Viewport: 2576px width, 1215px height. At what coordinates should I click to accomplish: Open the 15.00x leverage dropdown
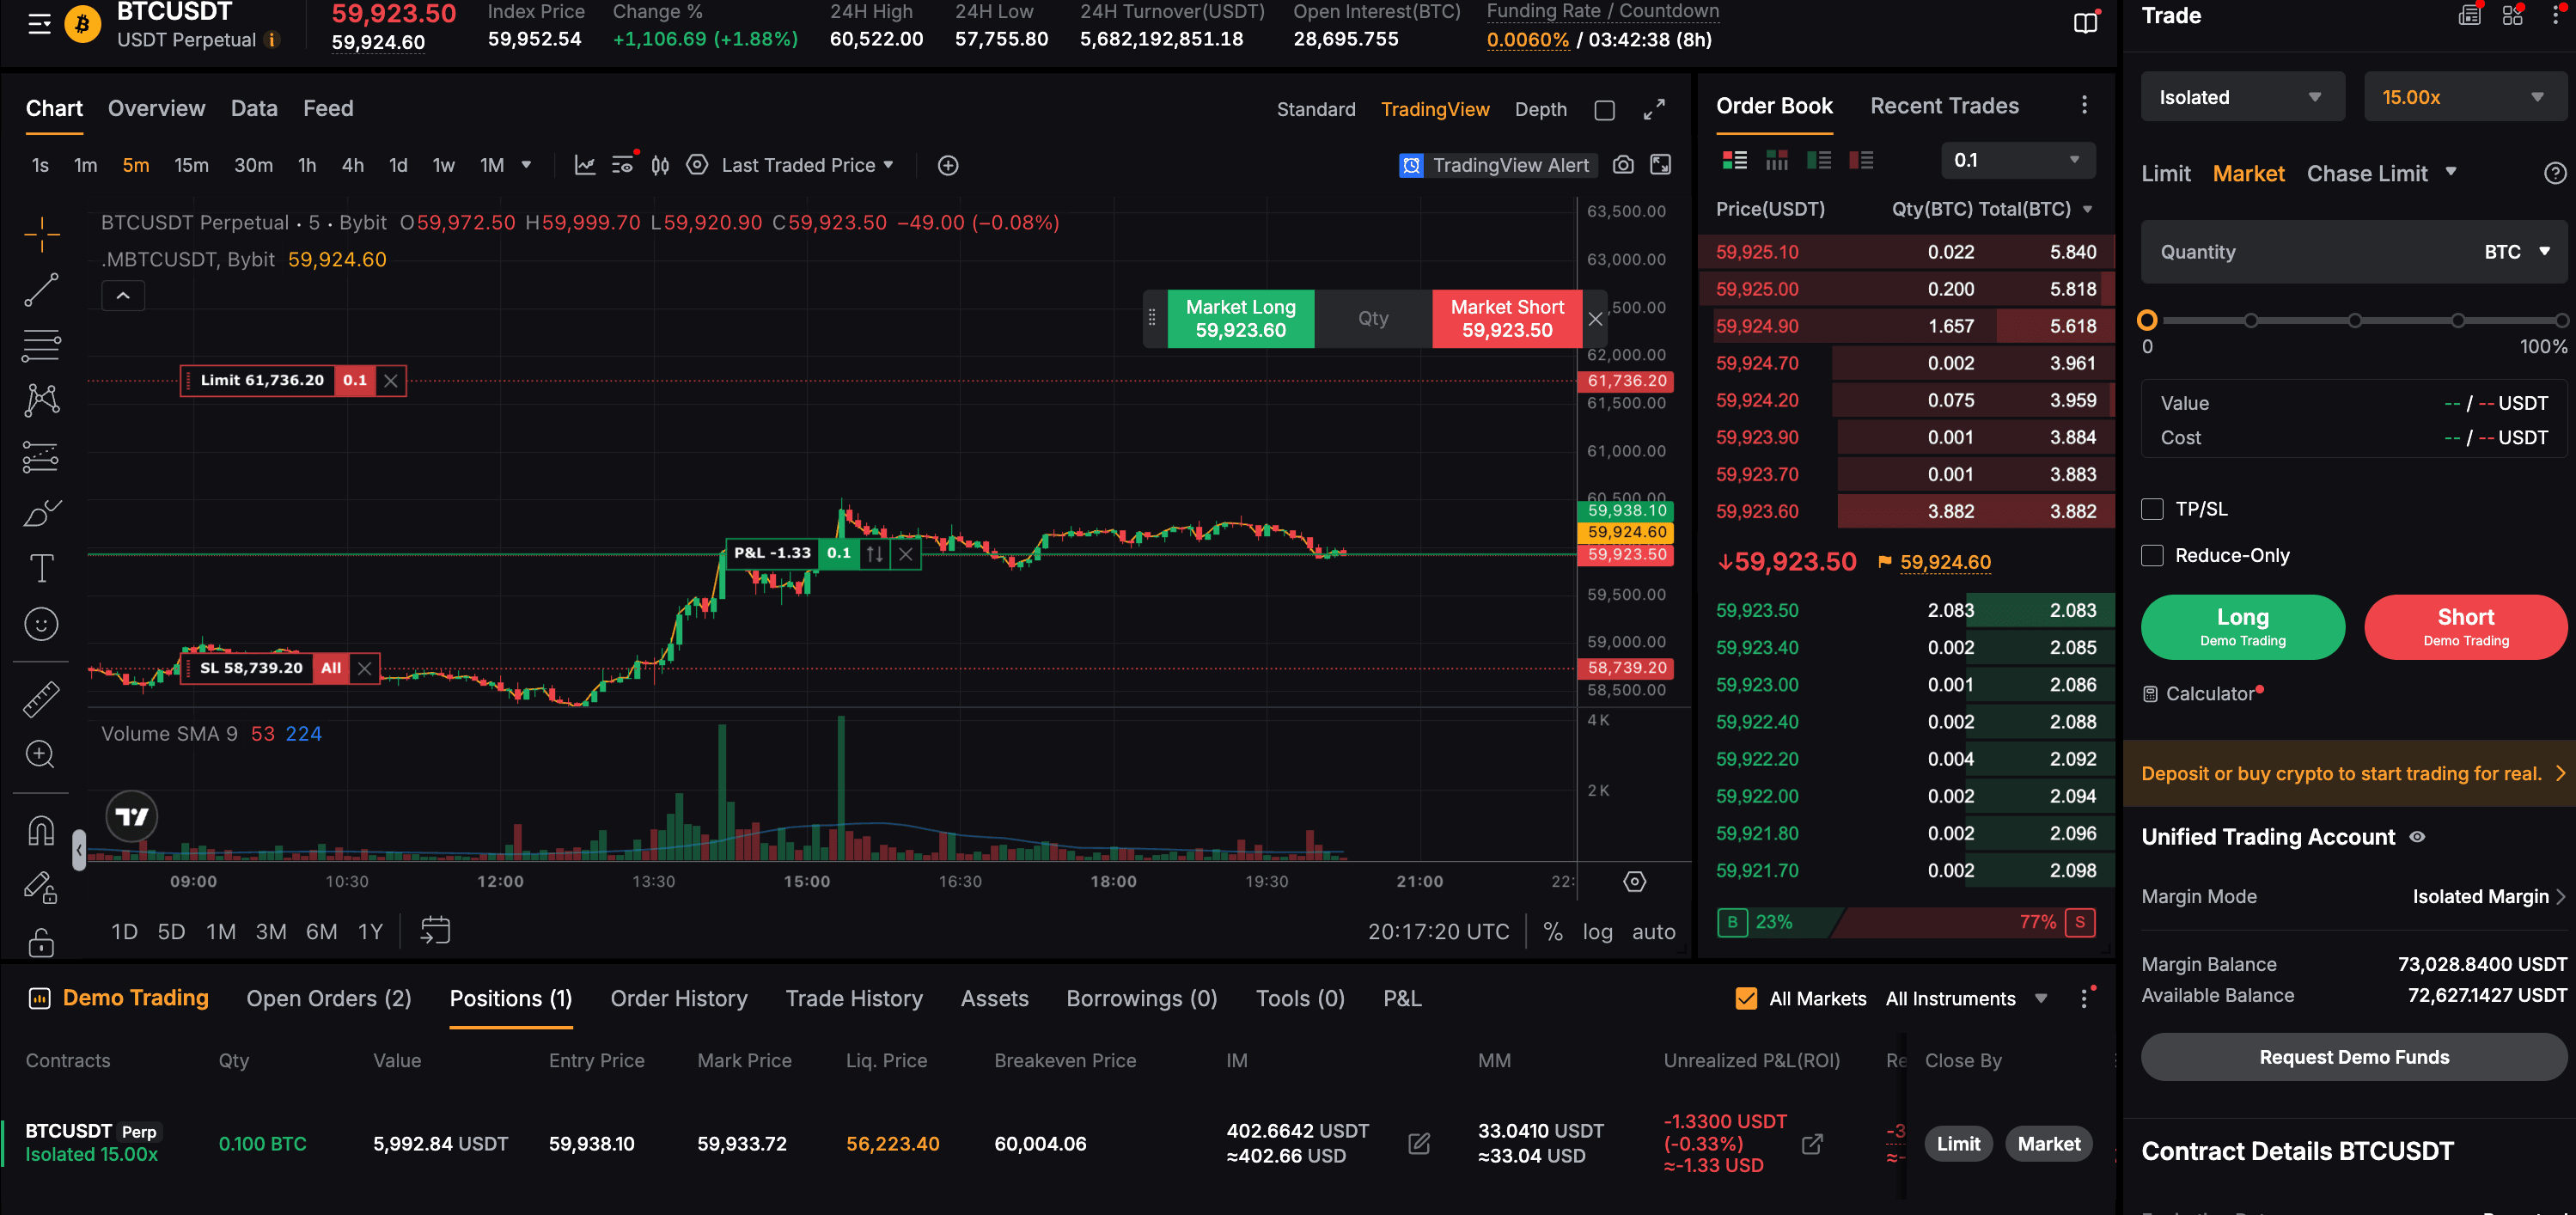(2465, 97)
